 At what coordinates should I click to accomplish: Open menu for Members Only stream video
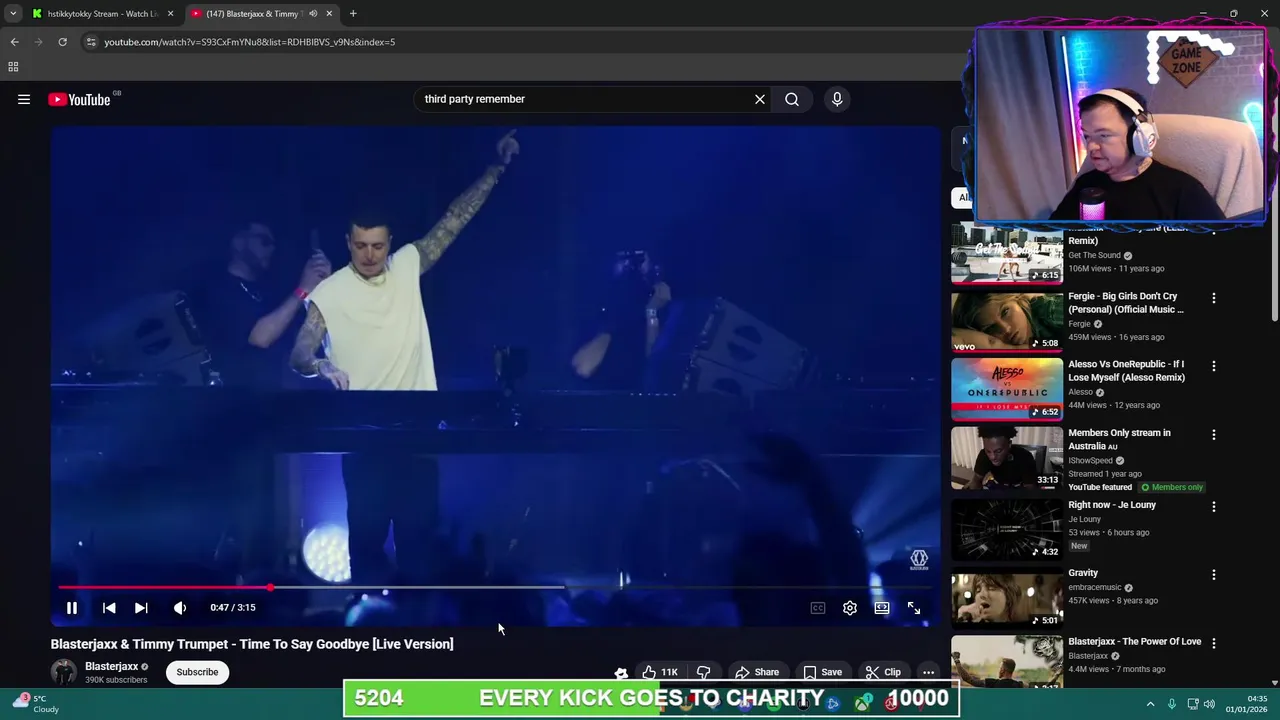tap(1214, 435)
